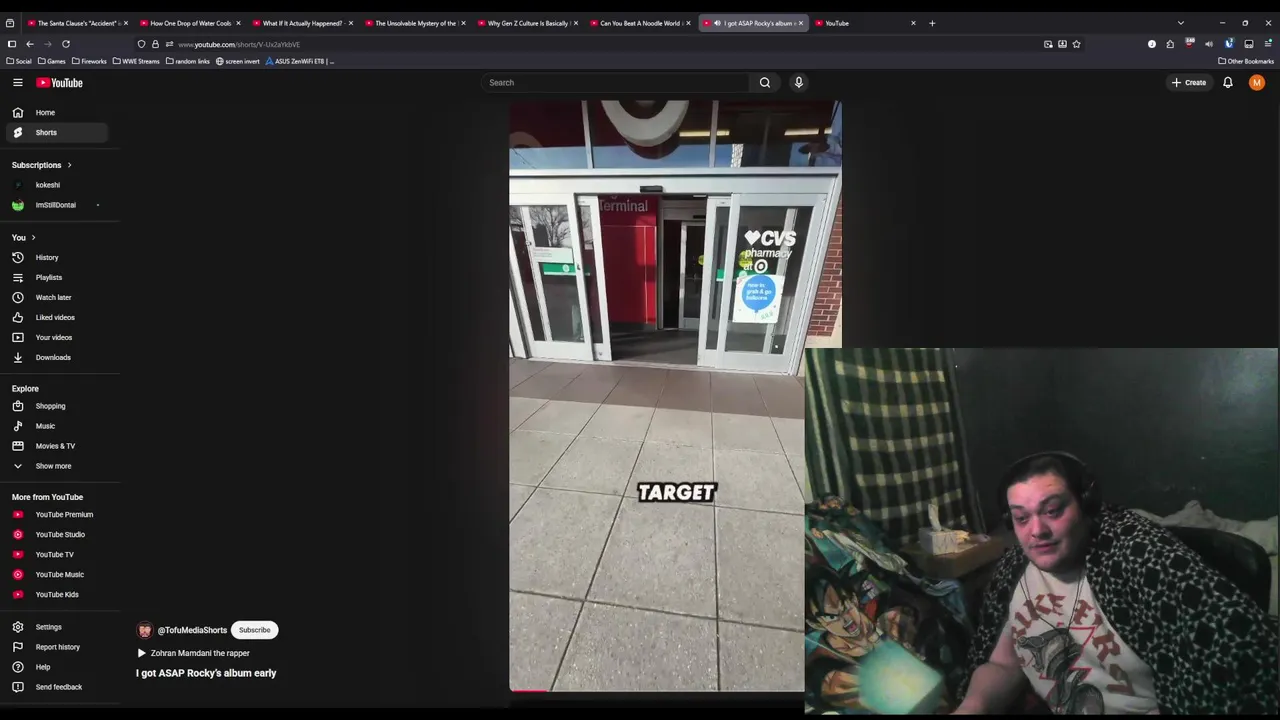The width and height of the screenshot is (1280, 720).
Task: Open the list all tabs dropdown
Action: tap(1181, 23)
